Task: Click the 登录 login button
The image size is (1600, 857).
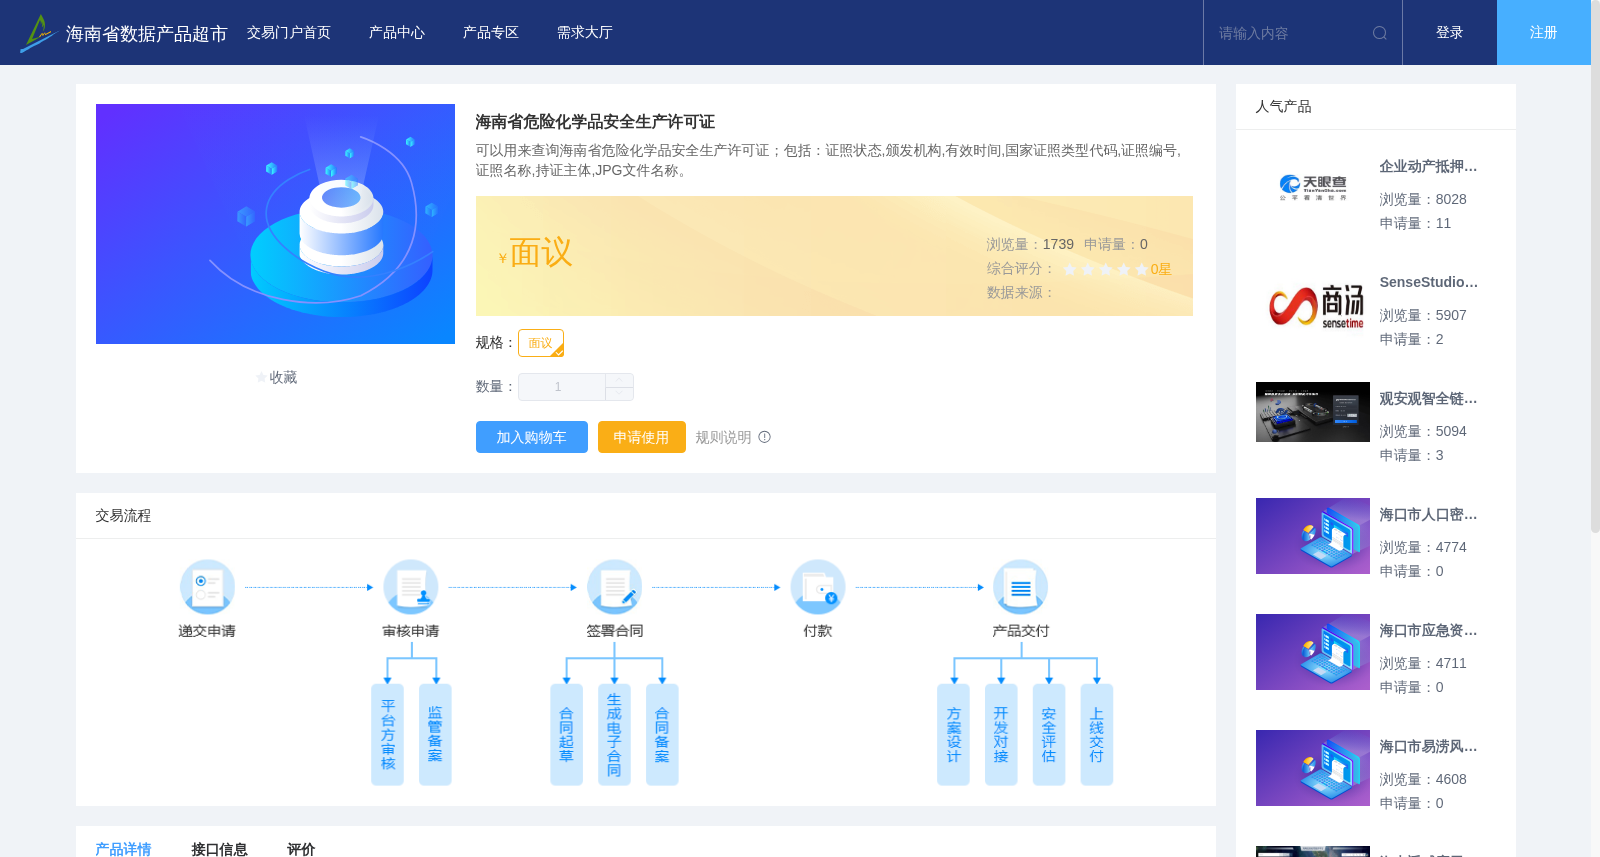Action: point(1450,33)
